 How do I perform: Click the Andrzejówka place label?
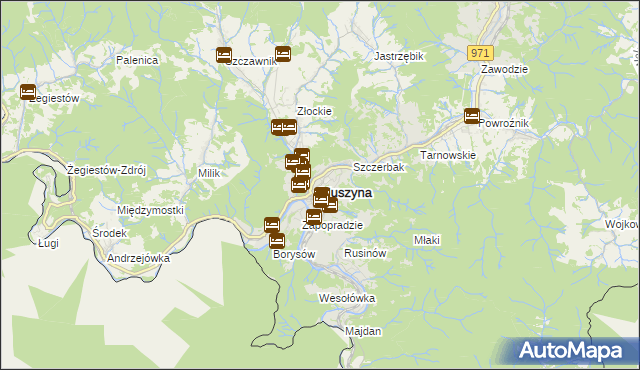138,258
